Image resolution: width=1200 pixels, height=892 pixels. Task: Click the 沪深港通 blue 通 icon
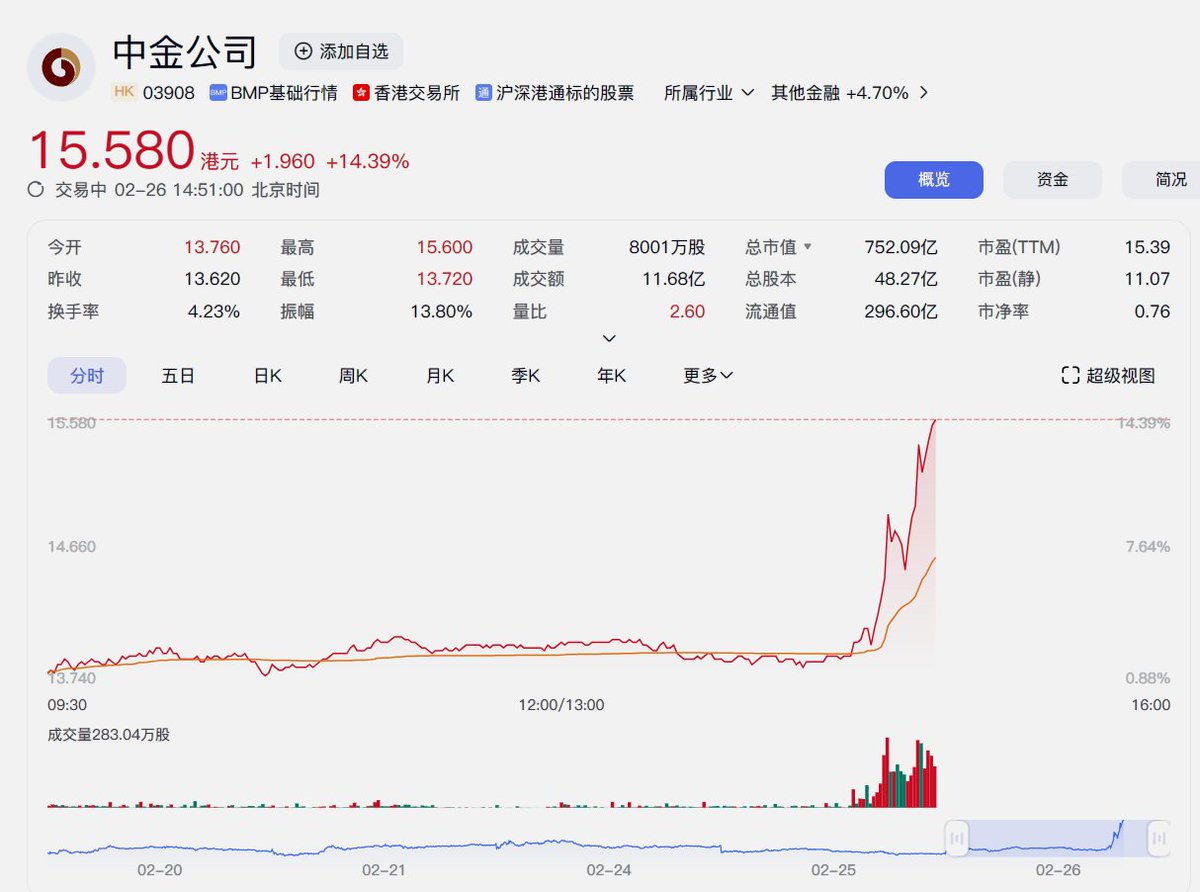tap(484, 93)
